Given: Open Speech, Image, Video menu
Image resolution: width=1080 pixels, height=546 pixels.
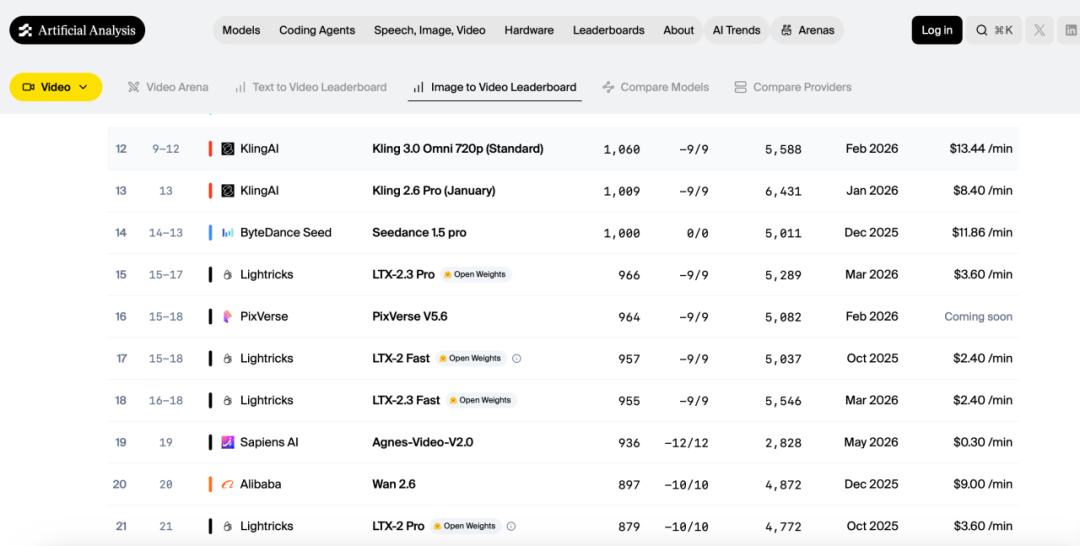Looking at the screenshot, I should click(430, 30).
